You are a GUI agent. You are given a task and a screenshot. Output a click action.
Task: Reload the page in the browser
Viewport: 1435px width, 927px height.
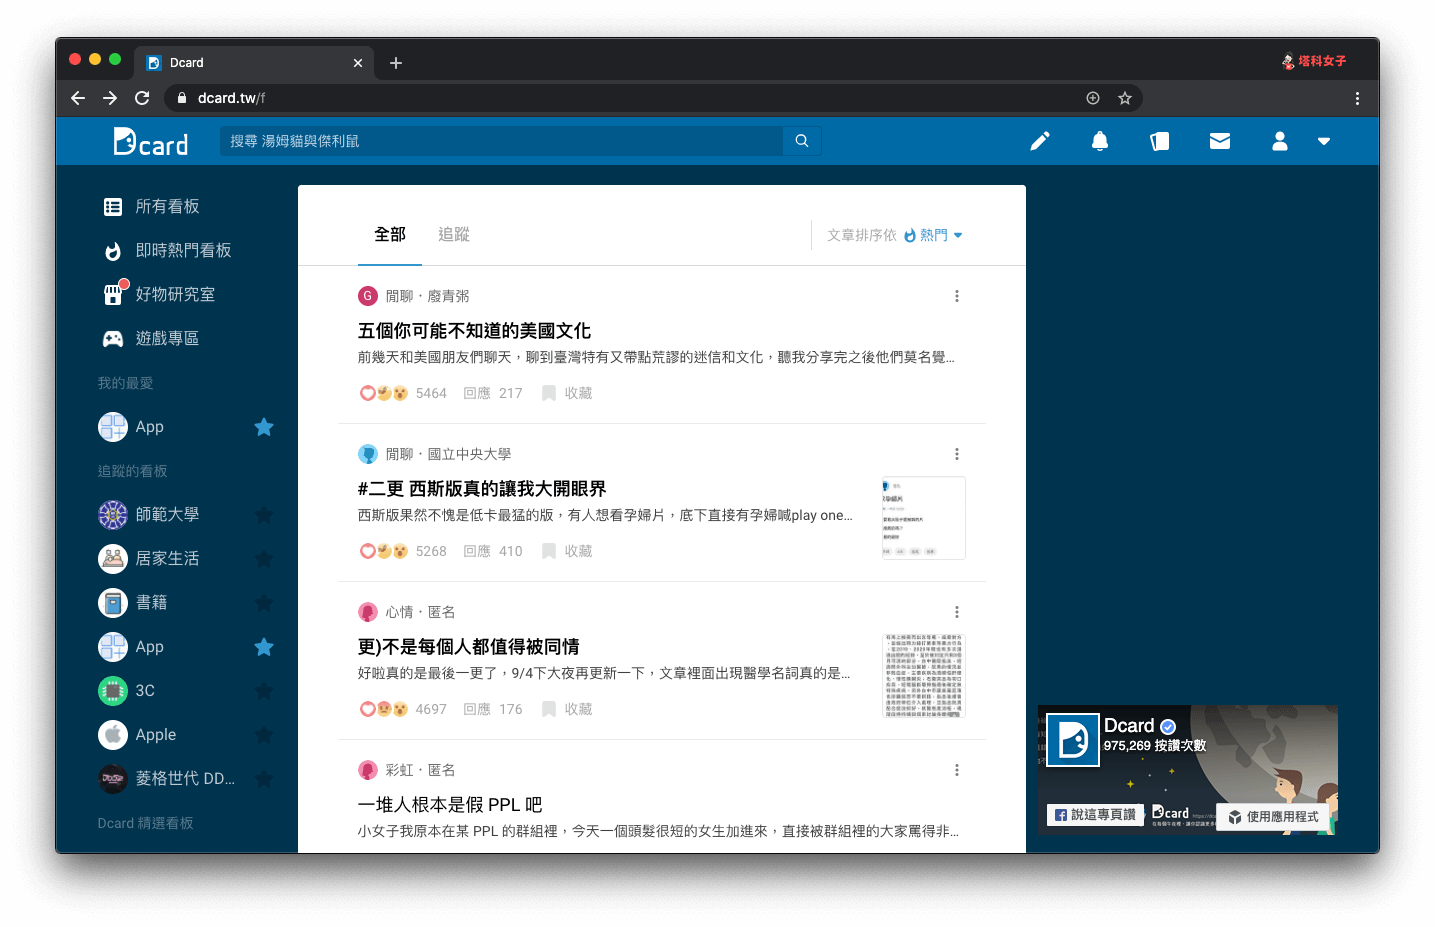(142, 98)
